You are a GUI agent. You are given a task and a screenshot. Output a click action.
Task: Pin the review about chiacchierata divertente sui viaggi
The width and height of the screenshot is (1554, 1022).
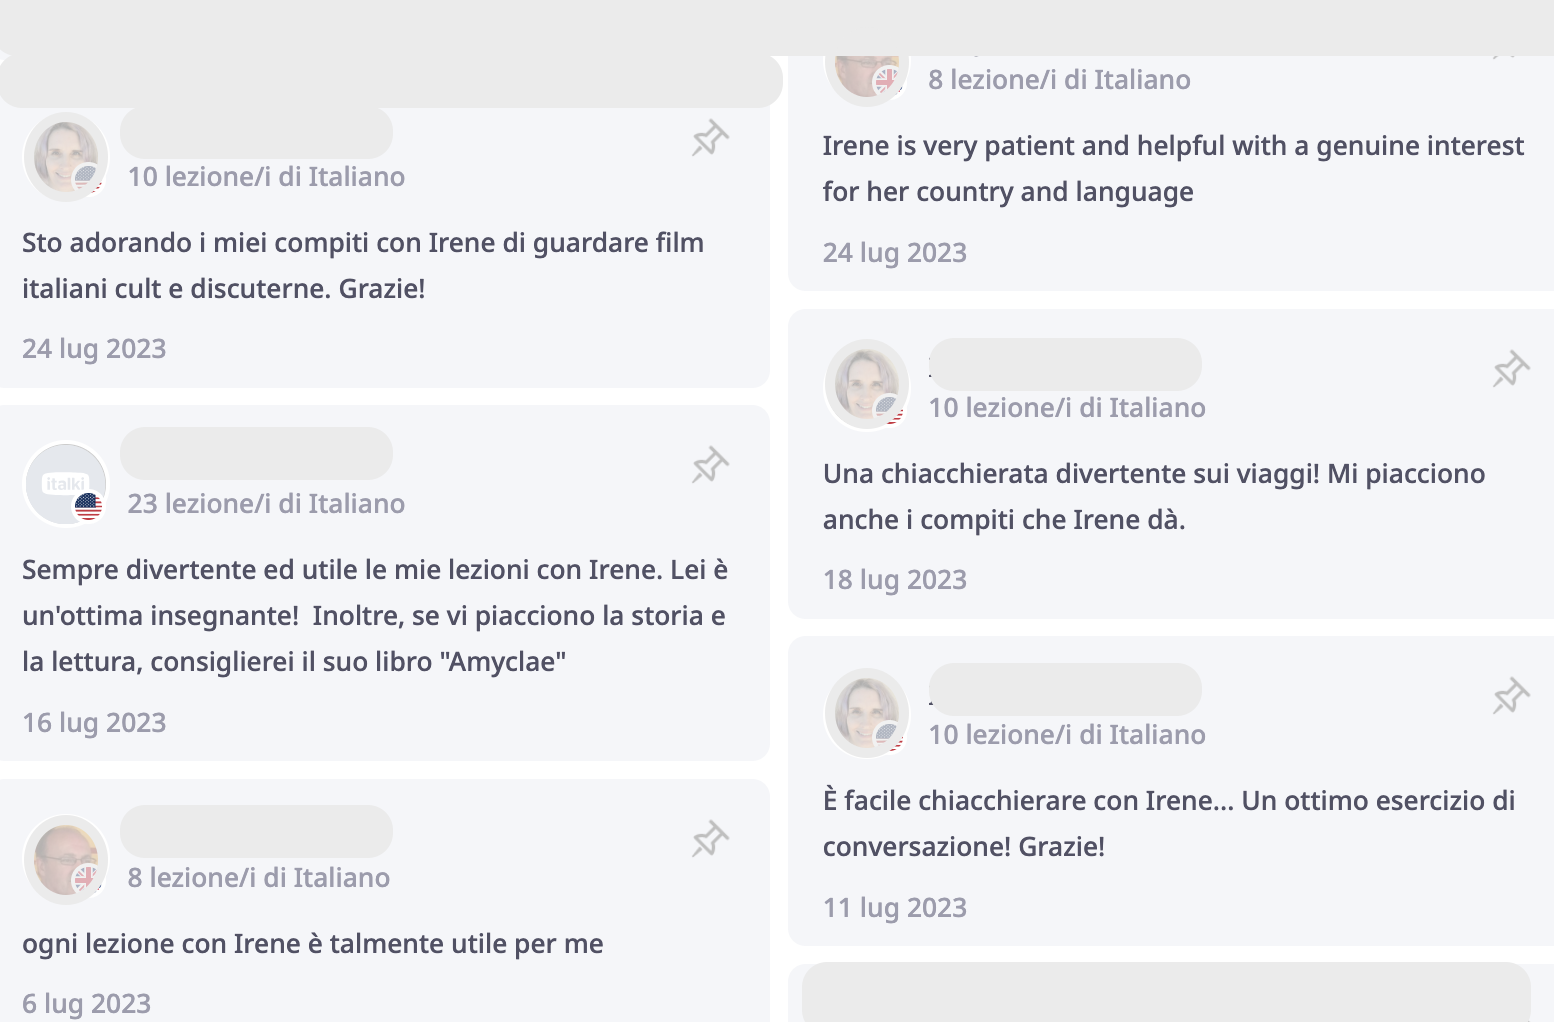[1511, 369]
